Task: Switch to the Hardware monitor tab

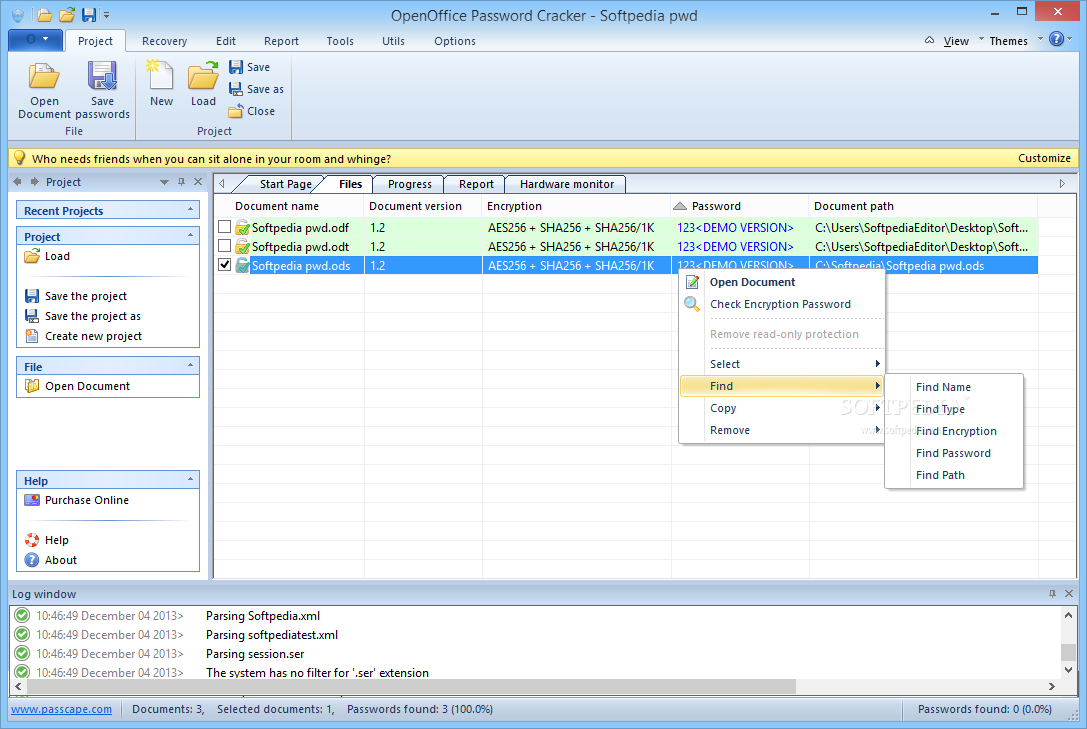Action: point(566,184)
